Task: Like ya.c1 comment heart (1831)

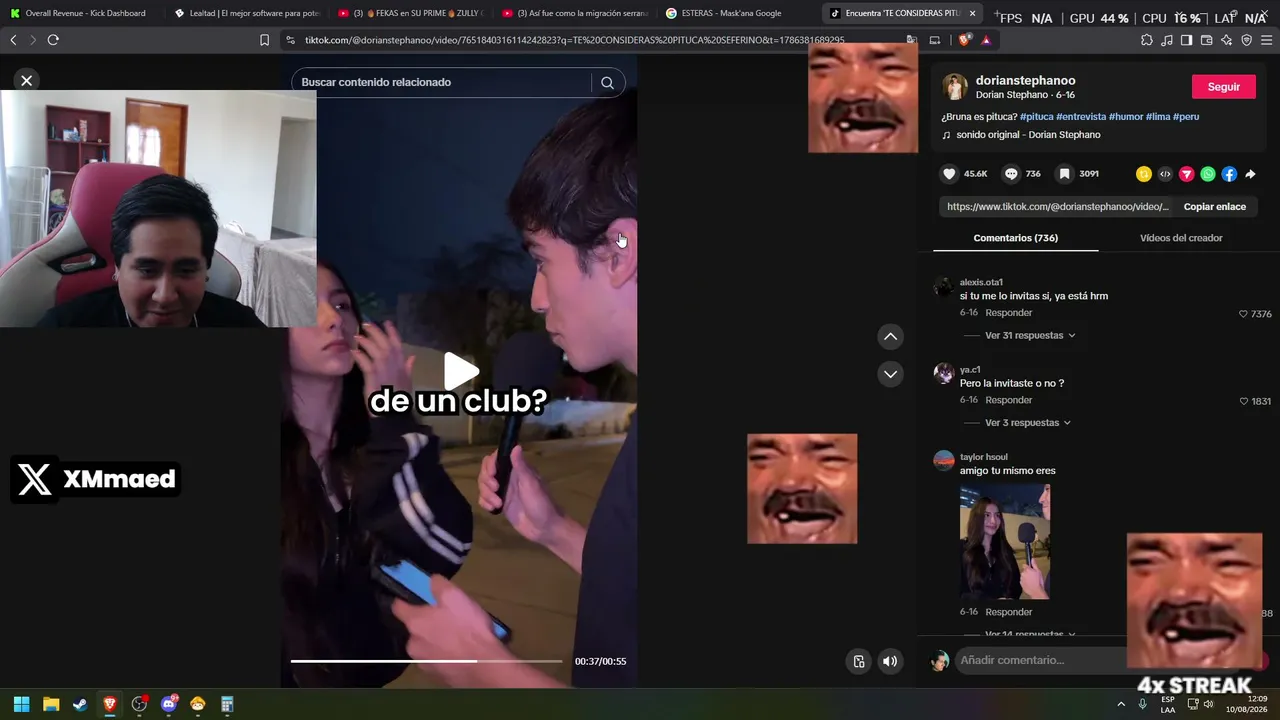Action: (x=1244, y=401)
